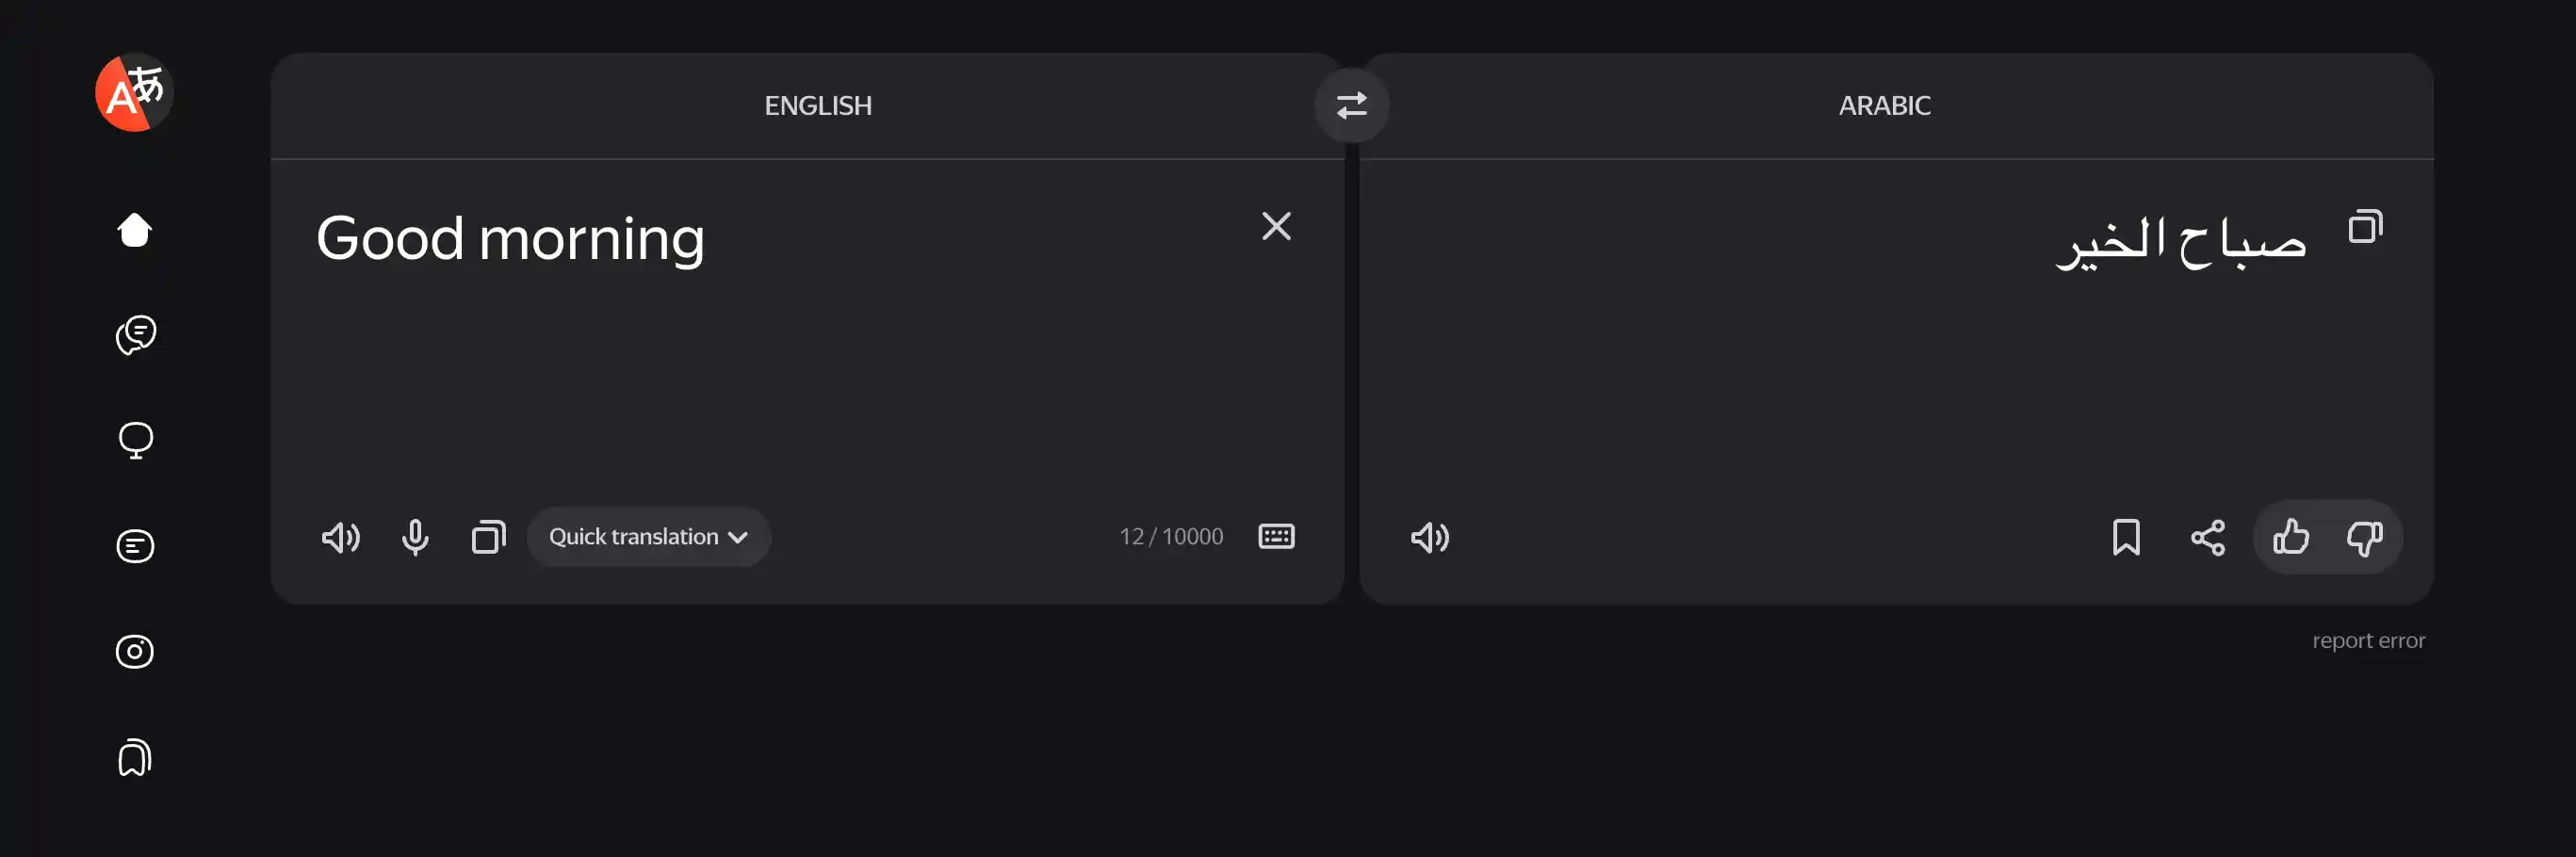The image size is (2576, 857).
Task: Open the image translation camera icon
Action: 134,651
